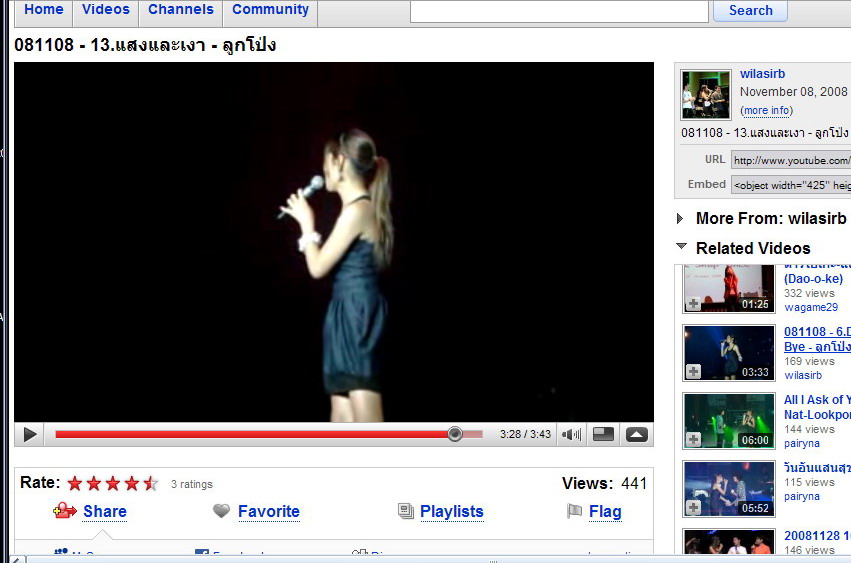Open the Share link
The height and width of the screenshot is (563, 851).
105,511
